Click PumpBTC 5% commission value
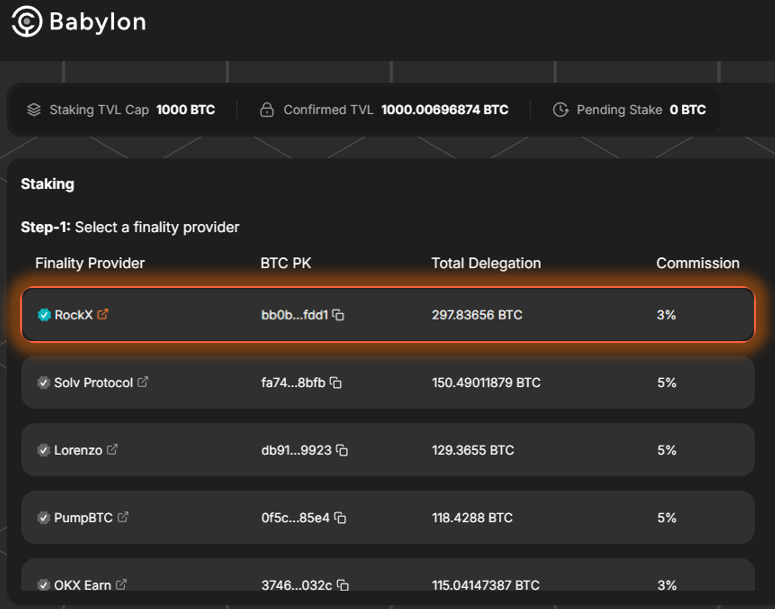775x609 pixels. (667, 518)
